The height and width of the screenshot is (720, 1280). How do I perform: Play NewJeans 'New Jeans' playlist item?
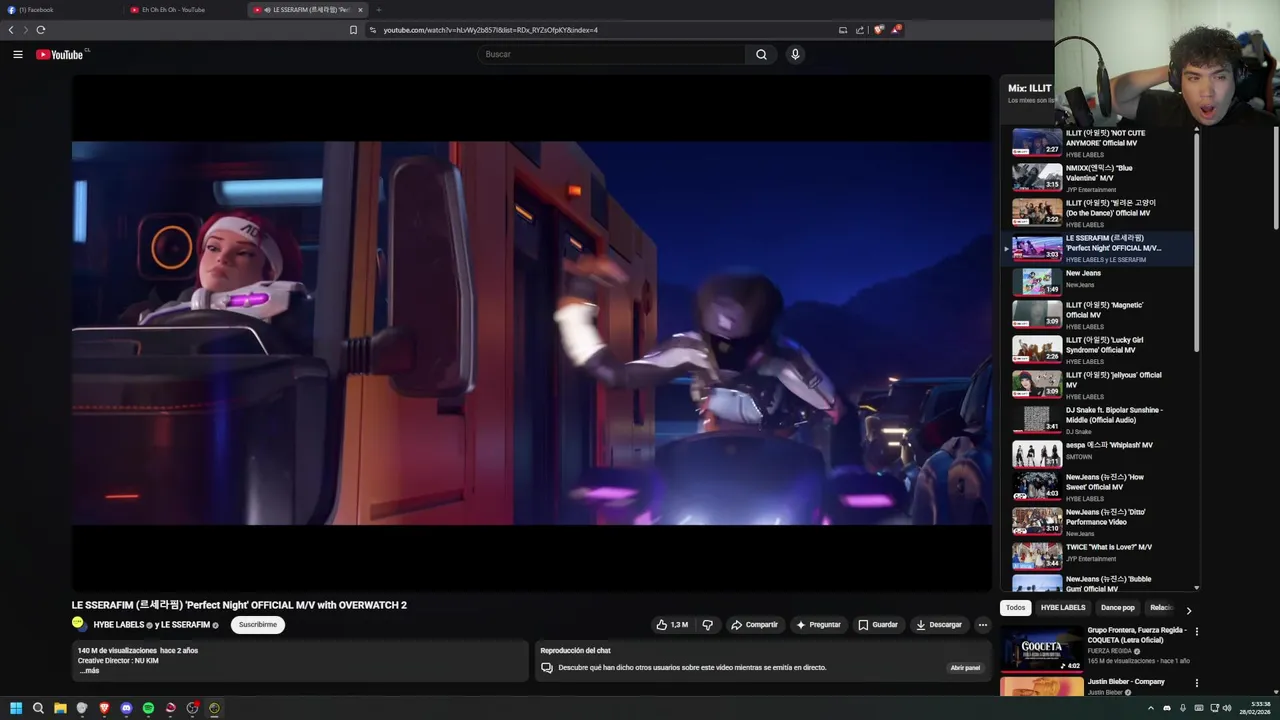[x=1098, y=283]
